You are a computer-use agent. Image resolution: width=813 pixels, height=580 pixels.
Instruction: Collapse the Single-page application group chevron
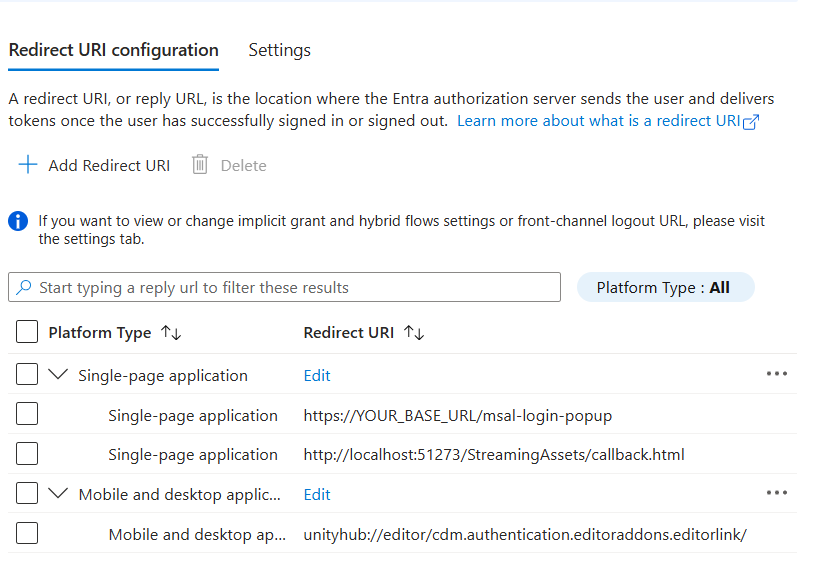[59, 375]
